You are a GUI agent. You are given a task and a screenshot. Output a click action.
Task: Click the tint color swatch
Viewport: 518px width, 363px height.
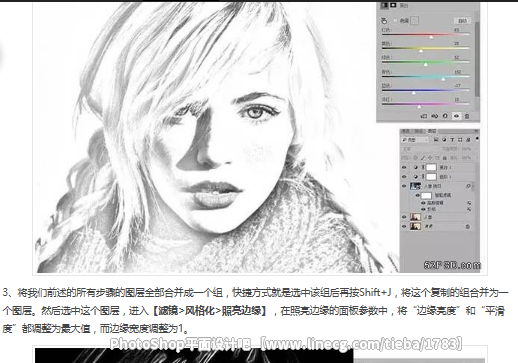pyautogui.click(x=414, y=21)
